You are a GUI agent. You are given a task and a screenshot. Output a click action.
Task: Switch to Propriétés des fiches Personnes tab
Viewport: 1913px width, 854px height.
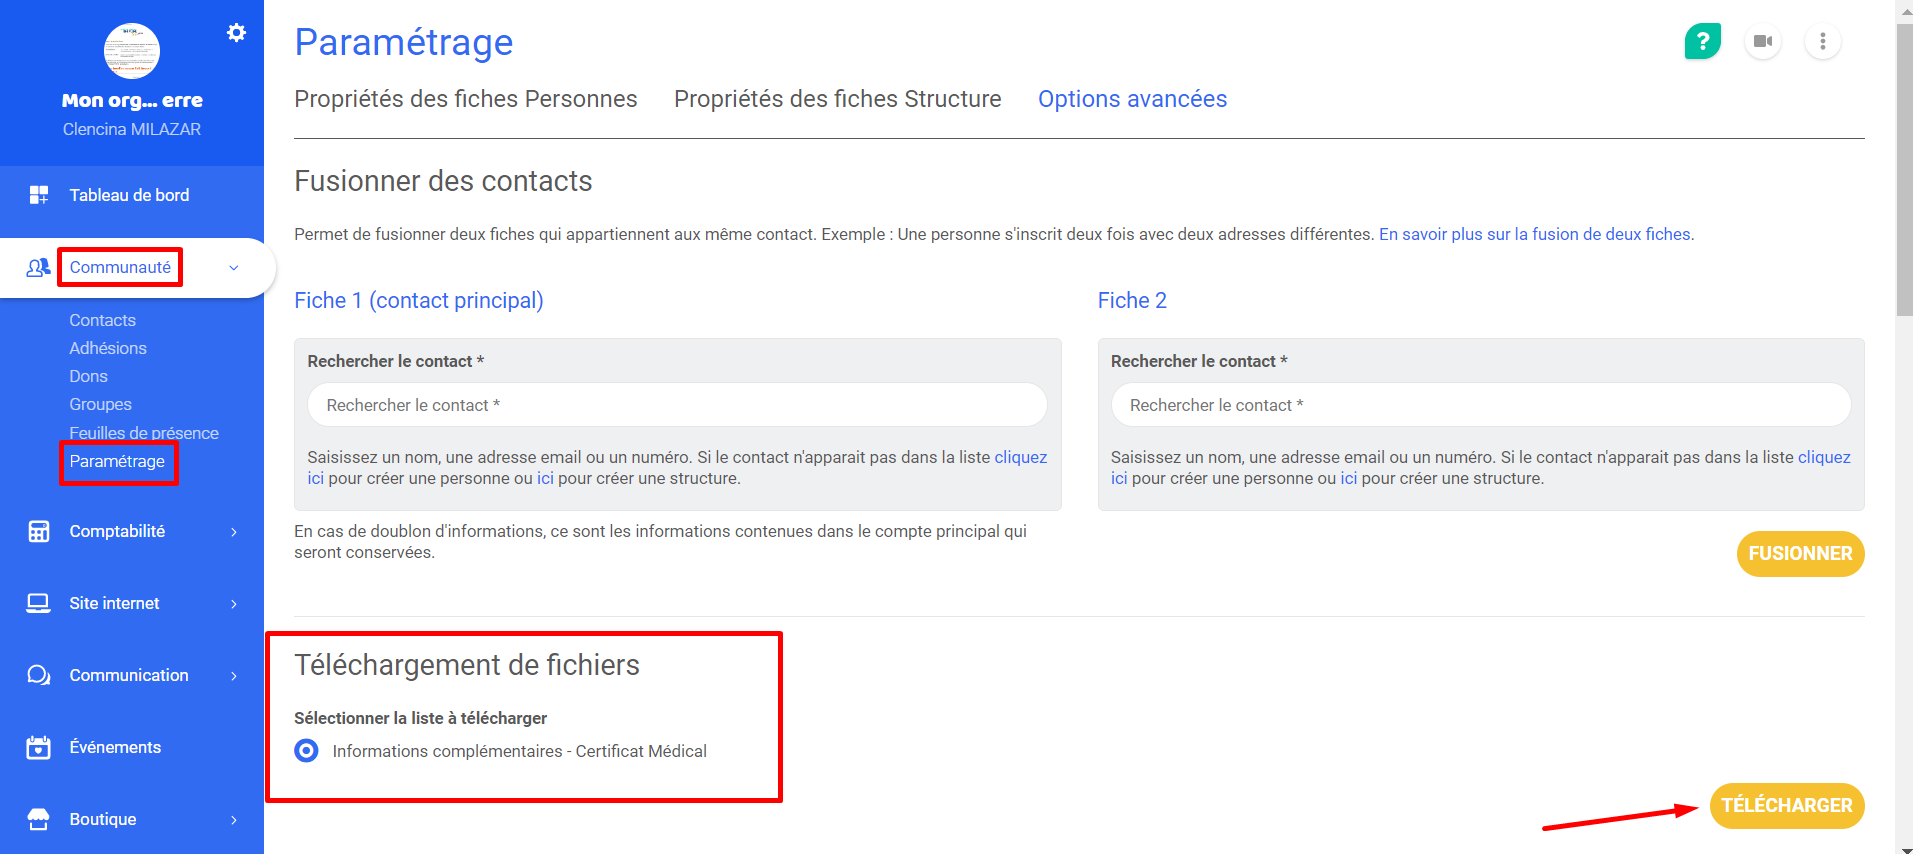[x=465, y=99]
